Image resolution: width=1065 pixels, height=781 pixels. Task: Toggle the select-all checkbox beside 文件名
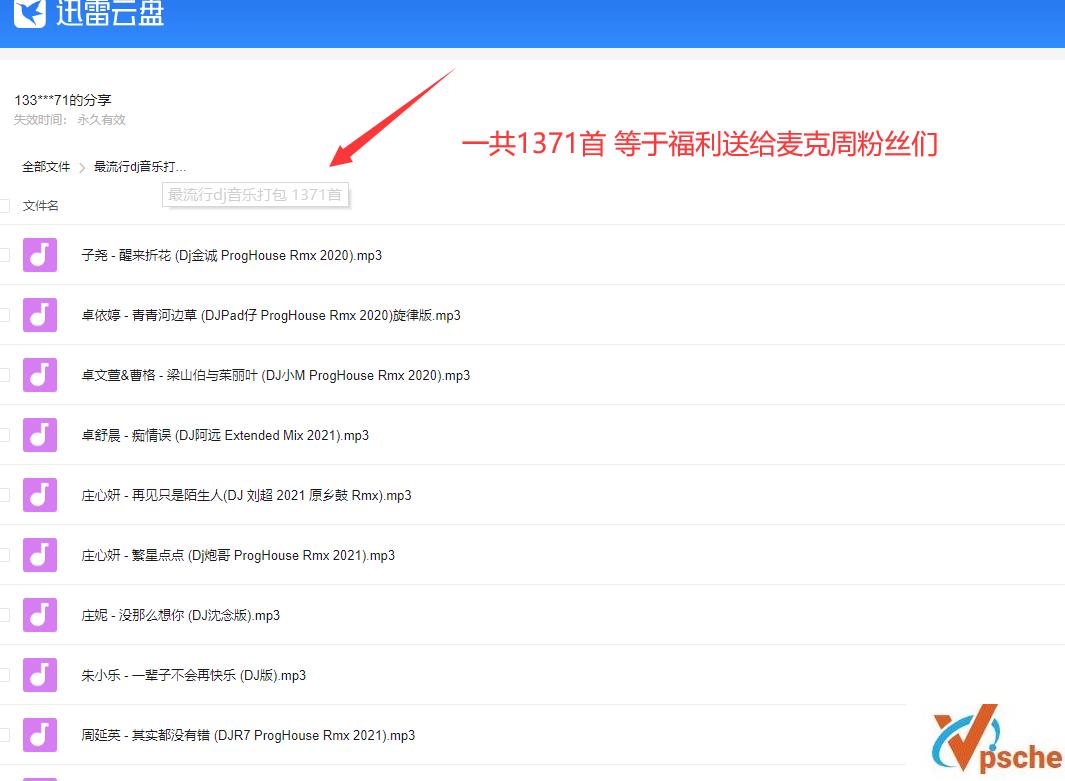tap(4, 206)
